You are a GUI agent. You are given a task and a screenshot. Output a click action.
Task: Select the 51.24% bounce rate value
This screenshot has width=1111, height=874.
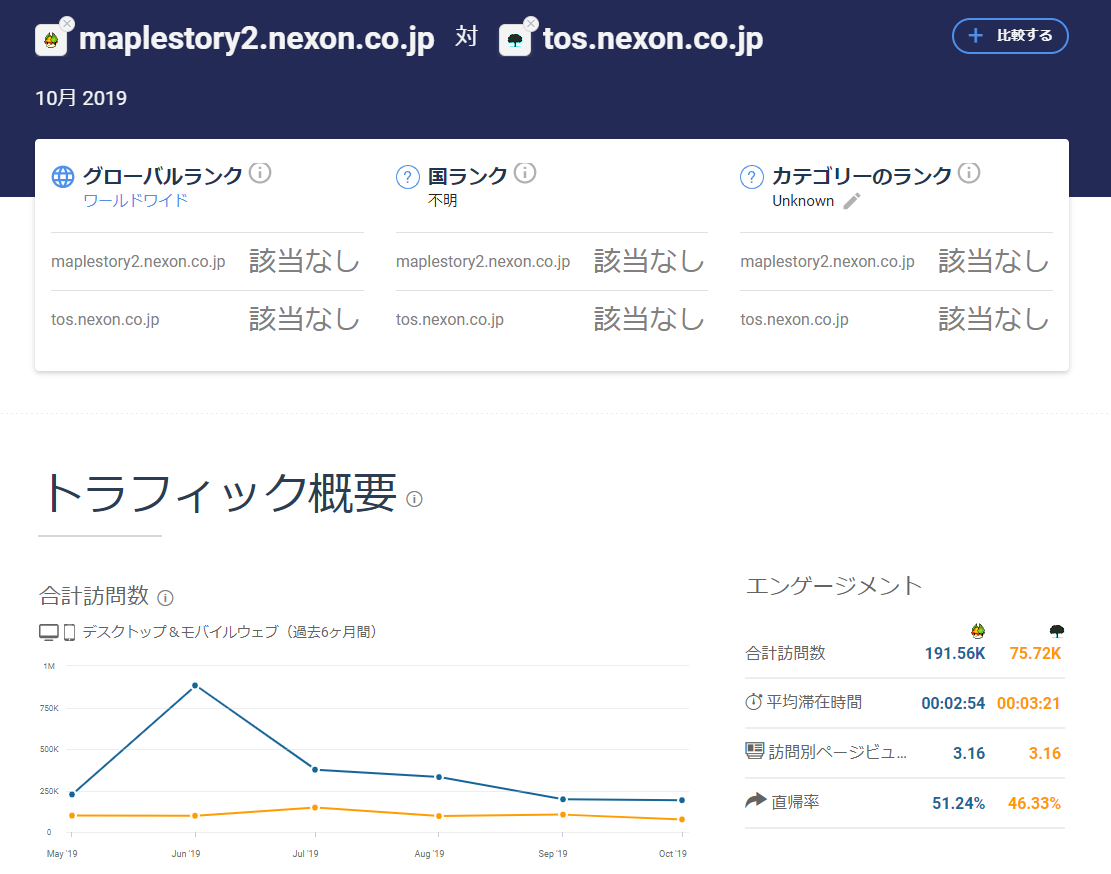(x=958, y=803)
